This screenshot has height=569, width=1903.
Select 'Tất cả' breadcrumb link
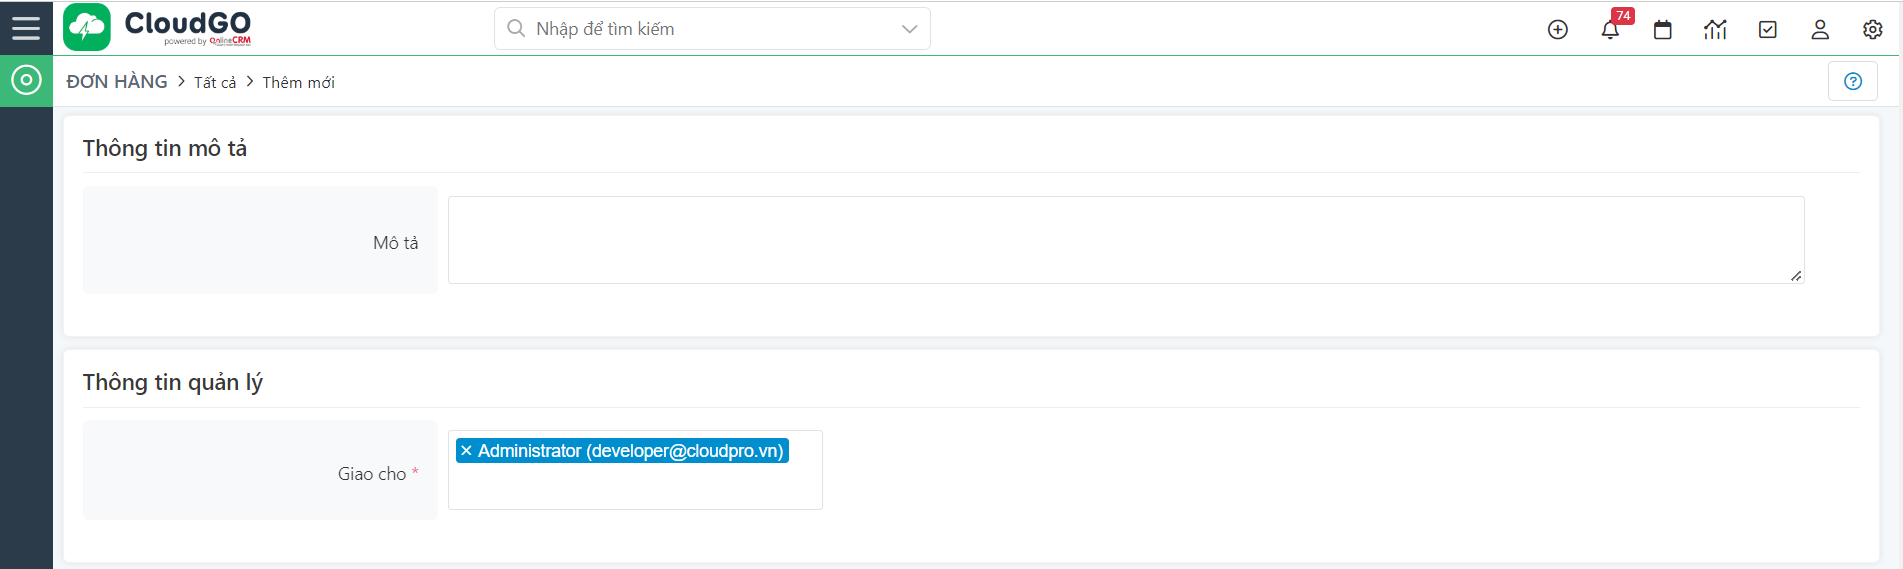[215, 83]
